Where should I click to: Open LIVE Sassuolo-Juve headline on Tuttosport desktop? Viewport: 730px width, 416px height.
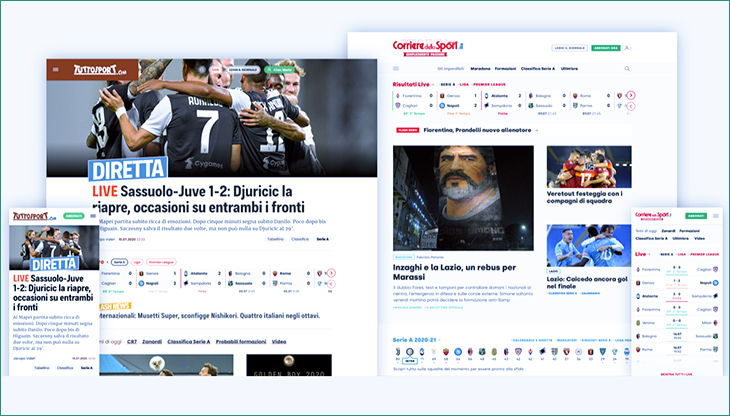pos(198,199)
